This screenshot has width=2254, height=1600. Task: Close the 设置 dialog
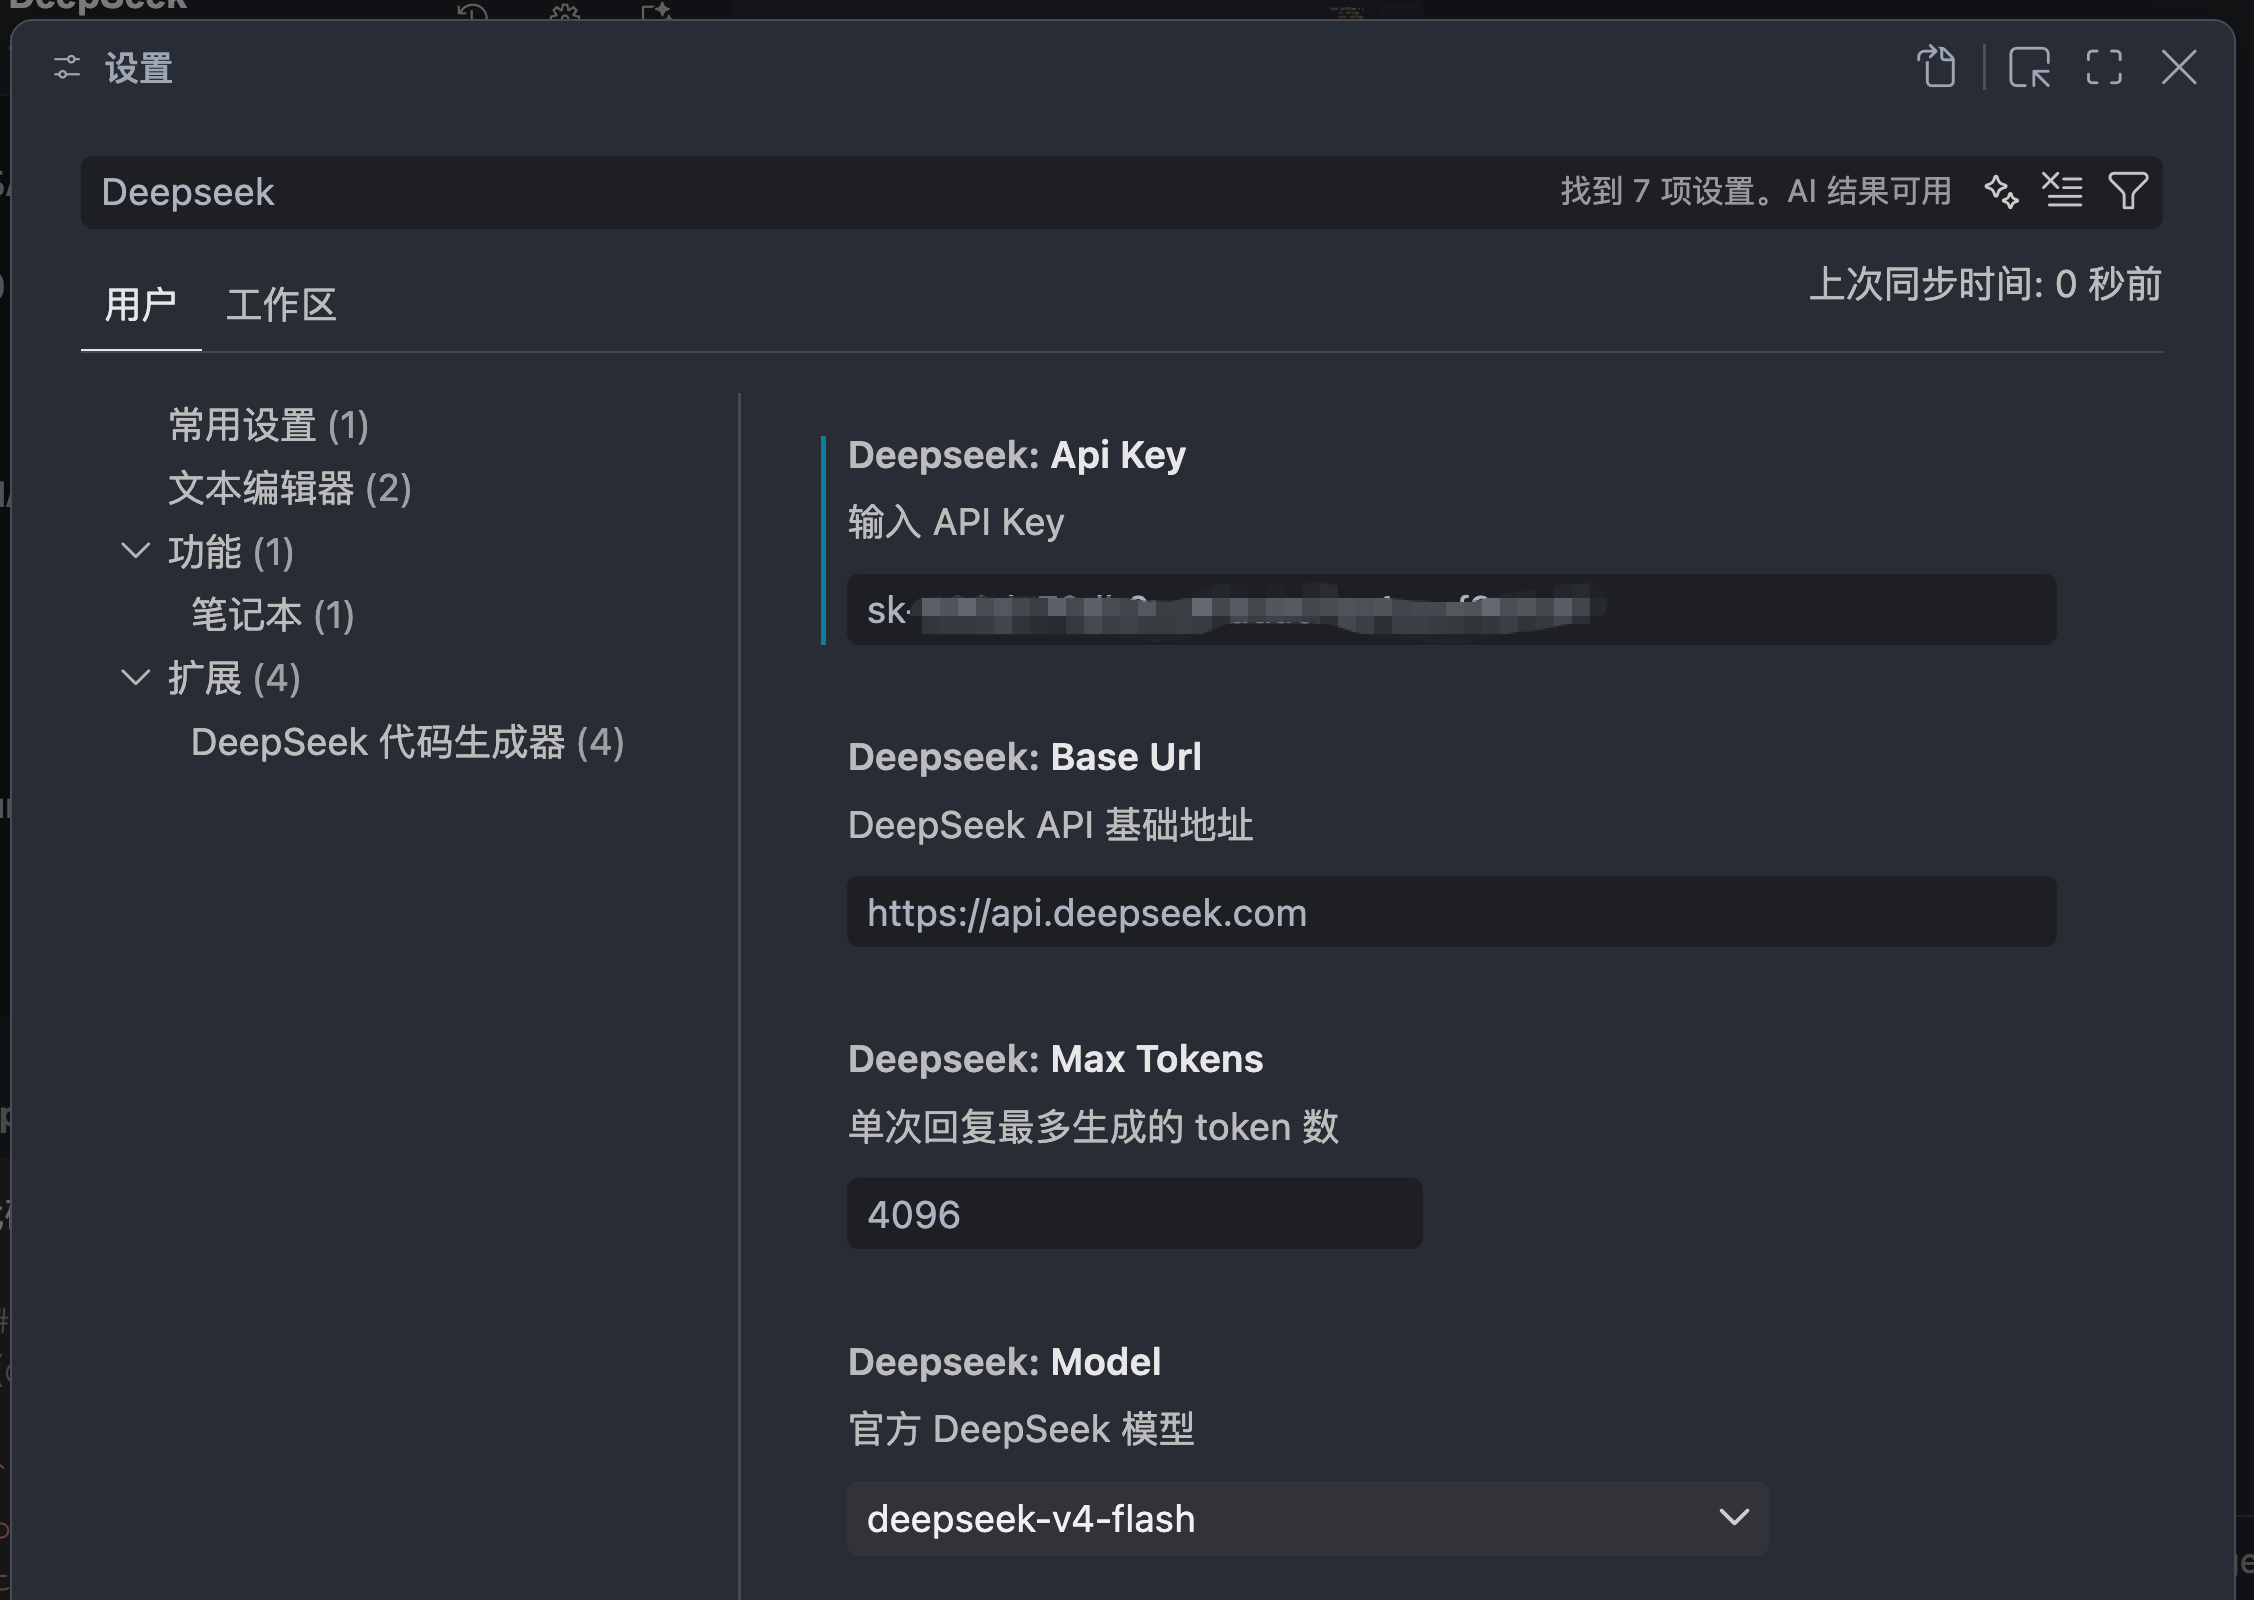pos(2179,68)
